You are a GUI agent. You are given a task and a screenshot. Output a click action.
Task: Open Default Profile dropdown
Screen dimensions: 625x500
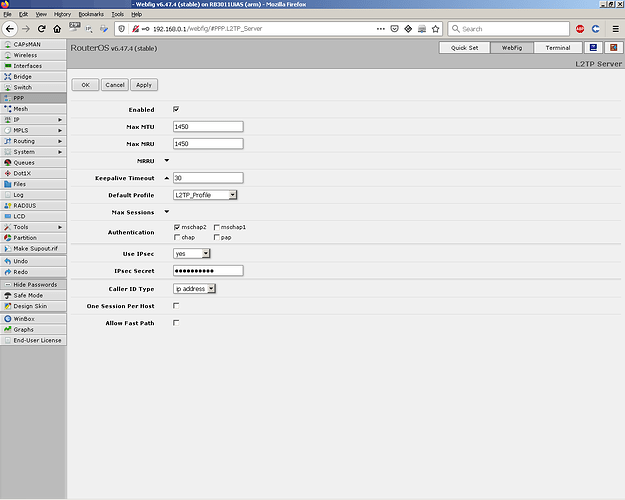(x=205, y=195)
